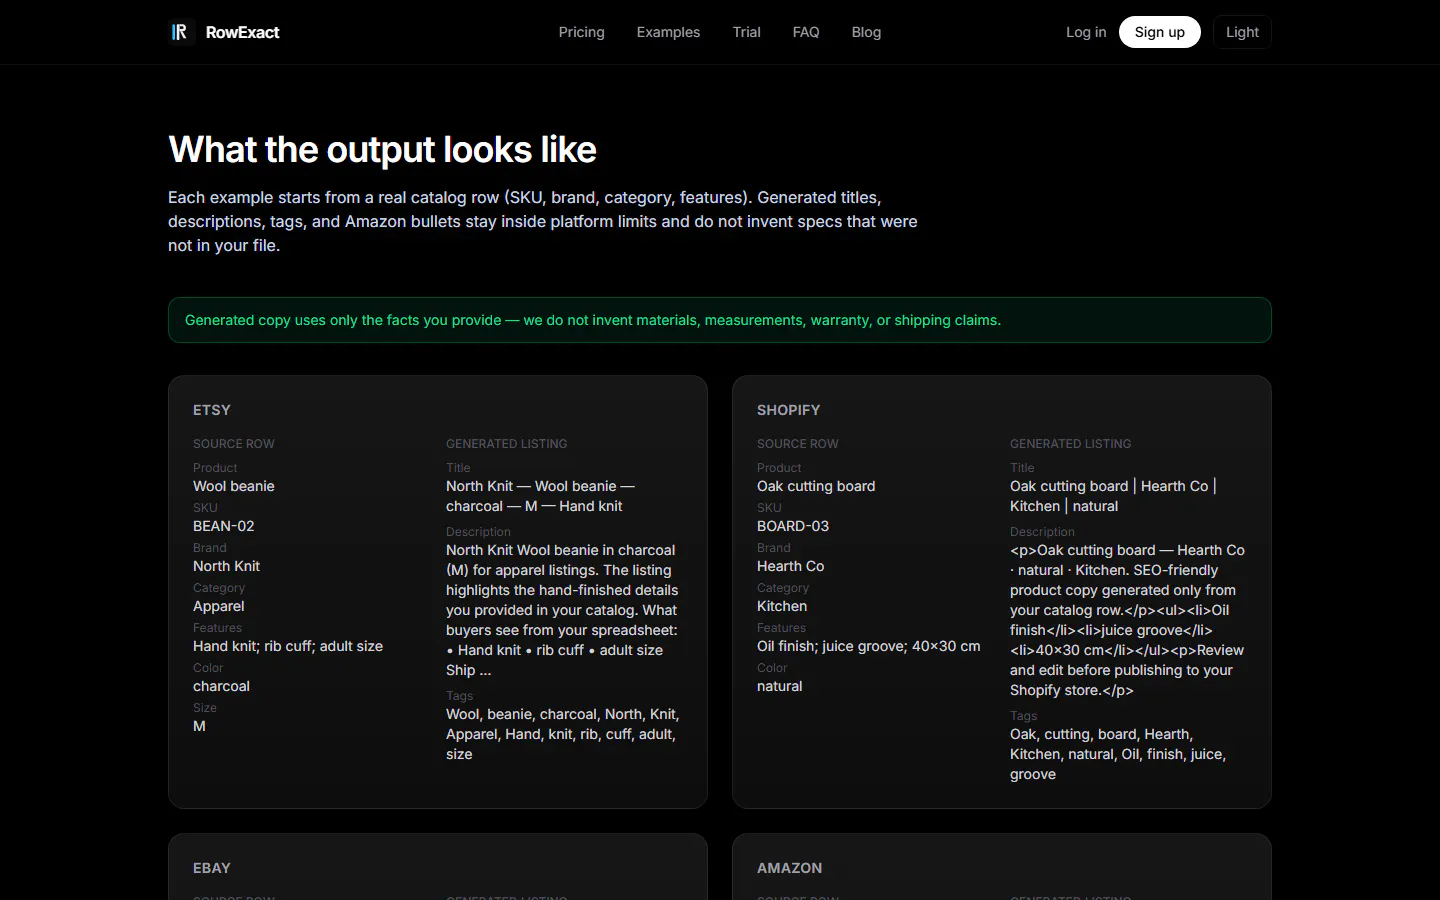Click the SHOPIFY card heading
This screenshot has width=1440, height=900.
point(788,410)
